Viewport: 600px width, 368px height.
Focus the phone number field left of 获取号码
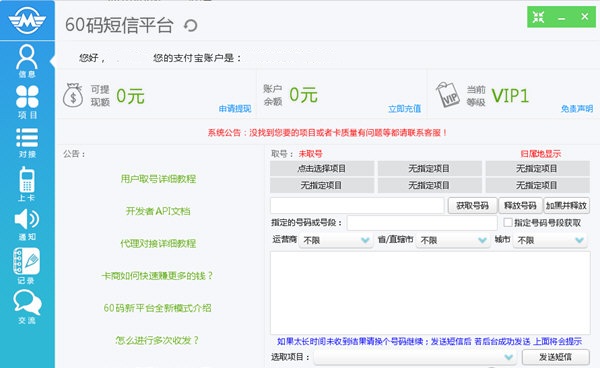[x=357, y=205]
